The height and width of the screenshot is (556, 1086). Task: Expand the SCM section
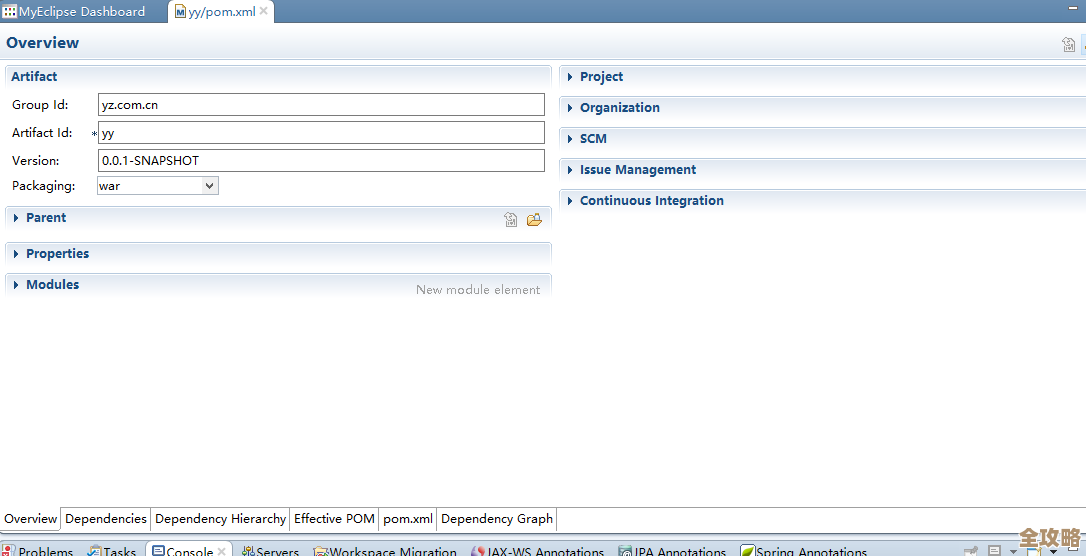[x=593, y=139]
